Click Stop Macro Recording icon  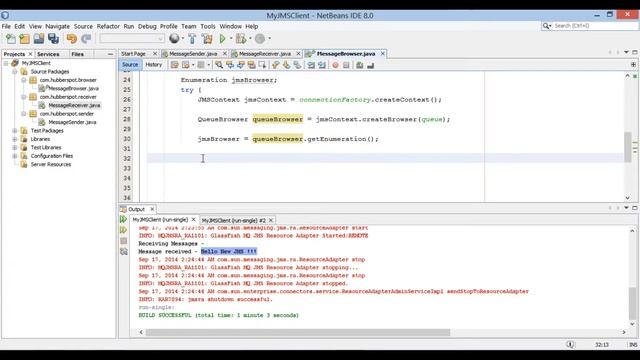[x=346, y=65]
